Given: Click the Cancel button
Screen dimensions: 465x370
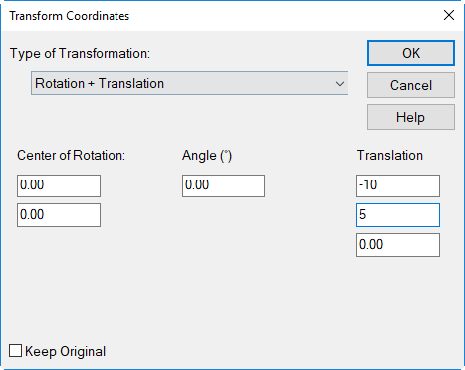Looking at the screenshot, I should [x=411, y=85].
